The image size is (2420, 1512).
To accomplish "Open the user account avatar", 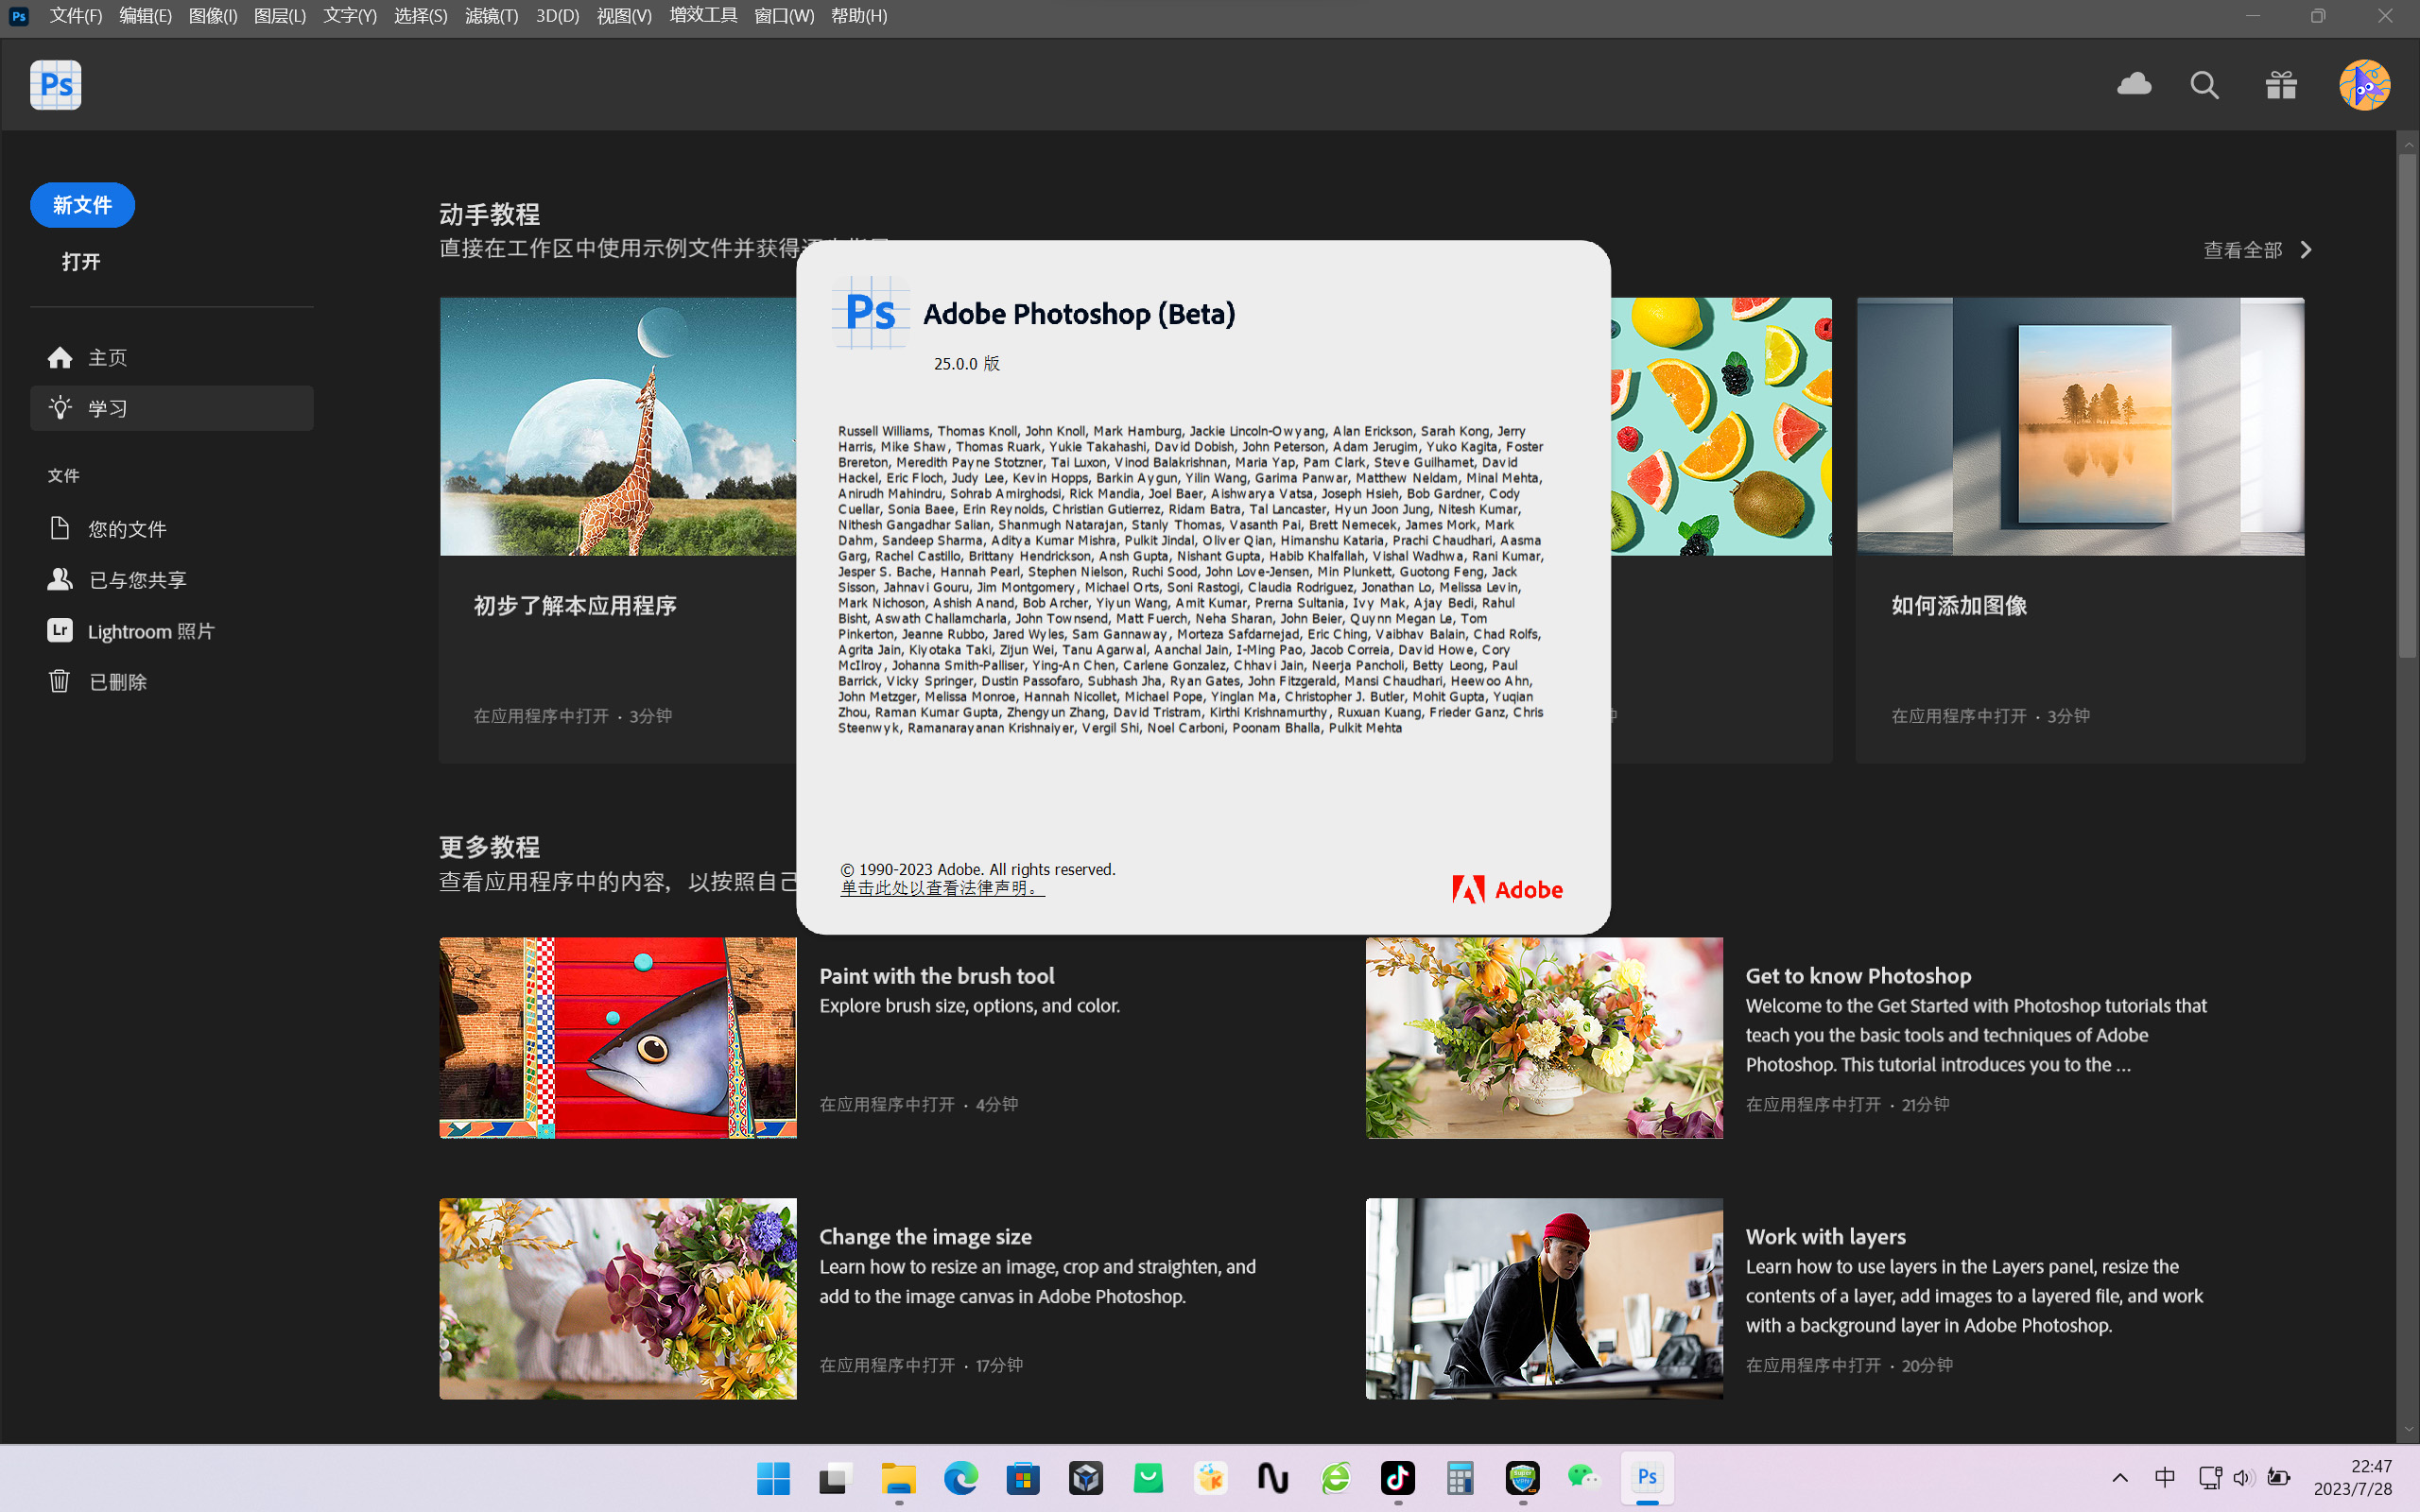I will 2364,85.
